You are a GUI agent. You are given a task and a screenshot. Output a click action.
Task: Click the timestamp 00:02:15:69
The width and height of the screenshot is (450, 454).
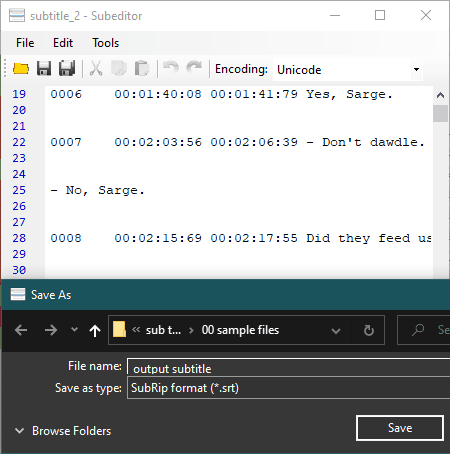[x=158, y=238]
